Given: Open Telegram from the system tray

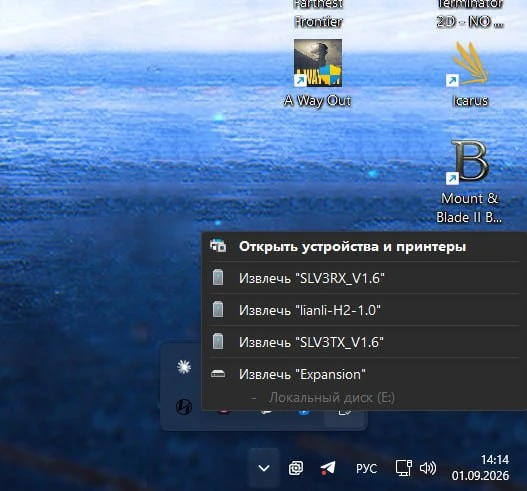Looking at the screenshot, I should (x=328, y=468).
